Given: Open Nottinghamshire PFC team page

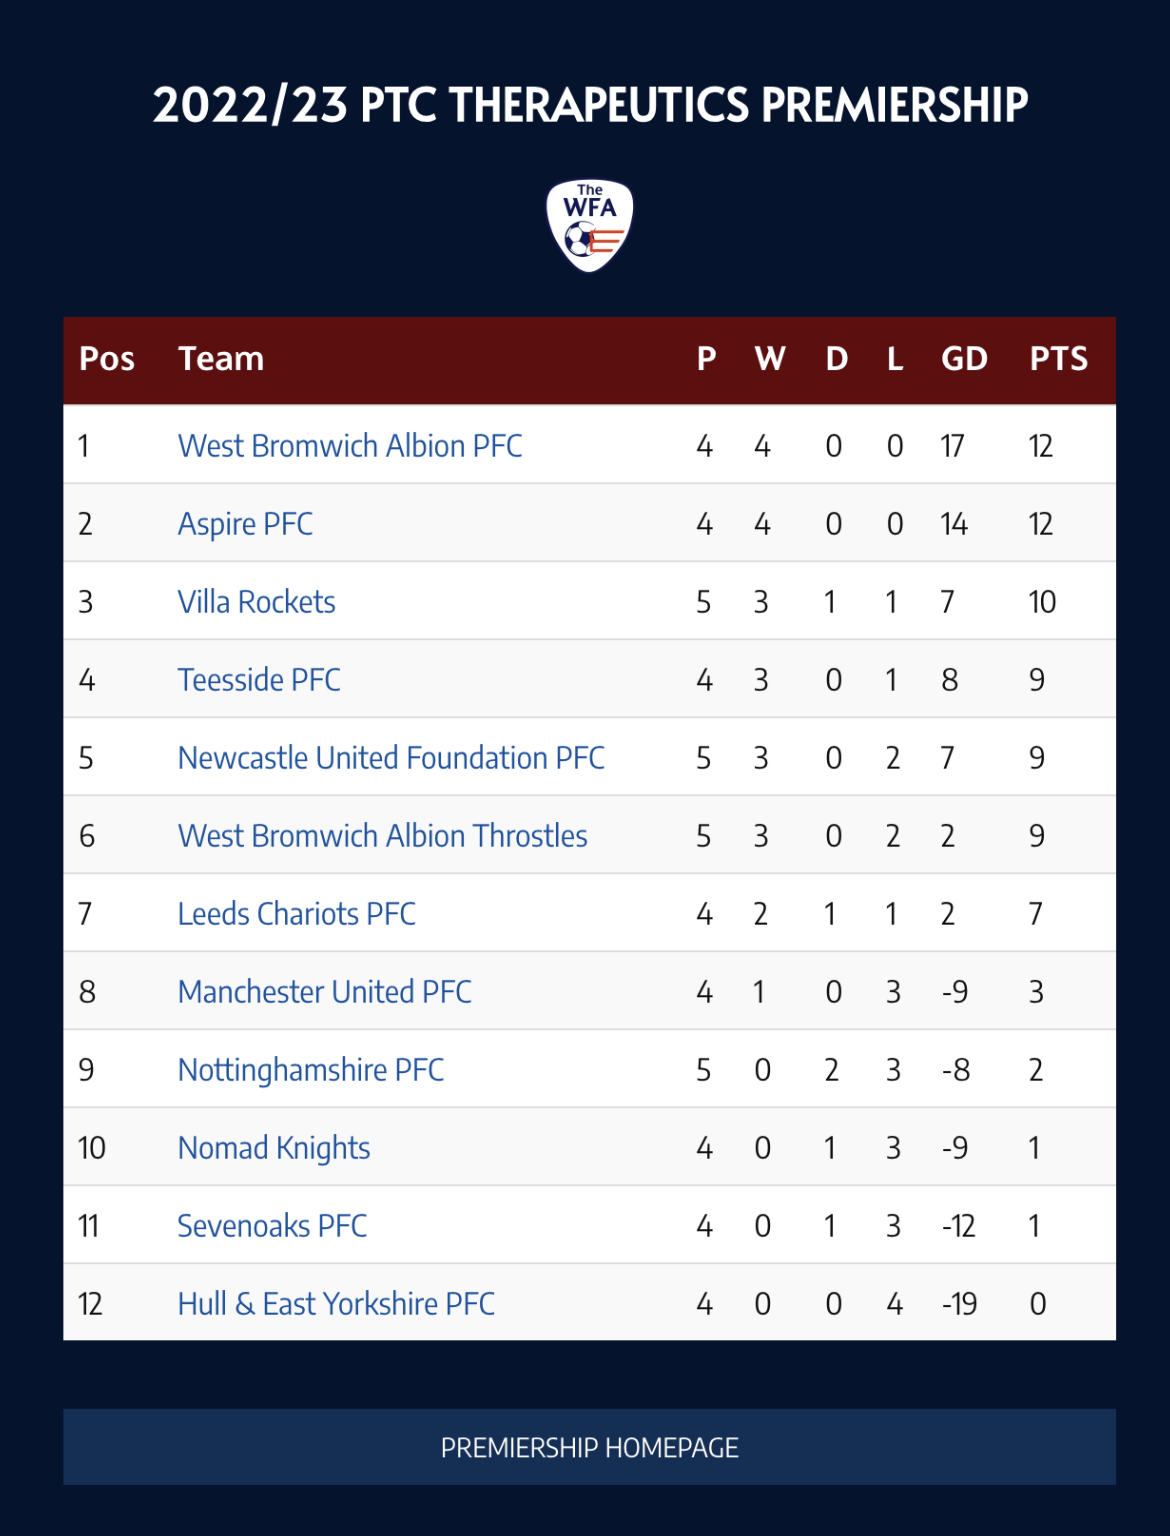Looking at the screenshot, I should click(x=310, y=1070).
